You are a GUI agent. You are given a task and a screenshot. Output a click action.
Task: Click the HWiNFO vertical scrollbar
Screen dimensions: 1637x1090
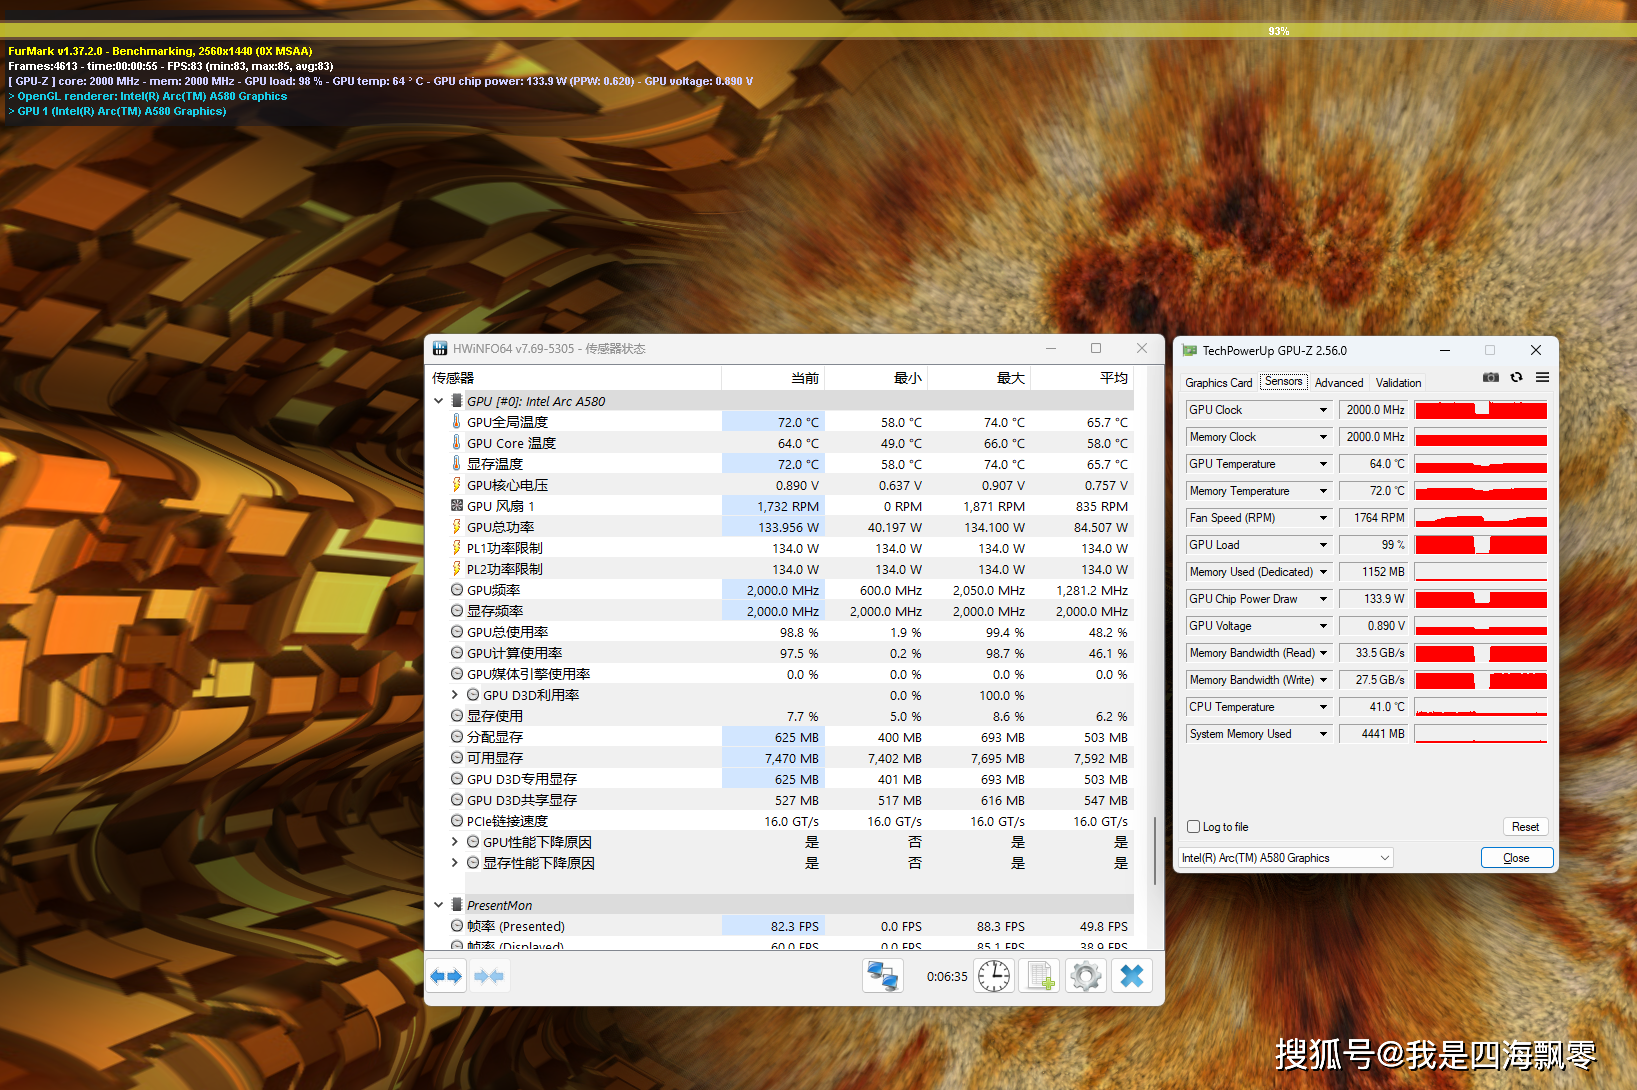[x=1155, y=850]
